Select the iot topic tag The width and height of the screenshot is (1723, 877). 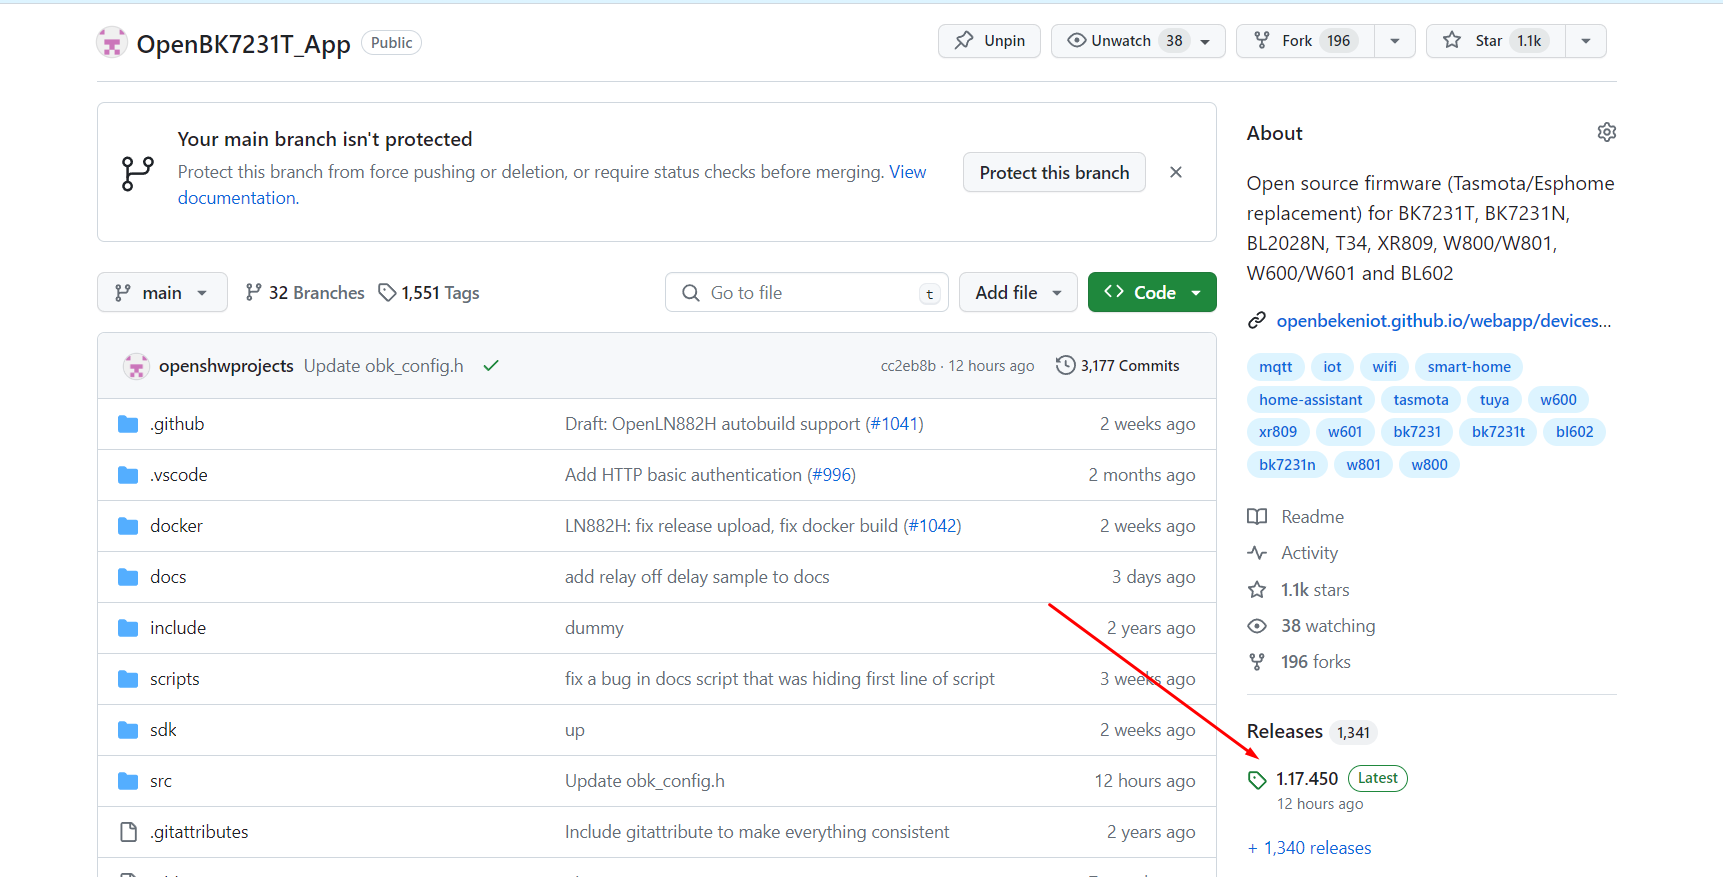click(x=1332, y=367)
